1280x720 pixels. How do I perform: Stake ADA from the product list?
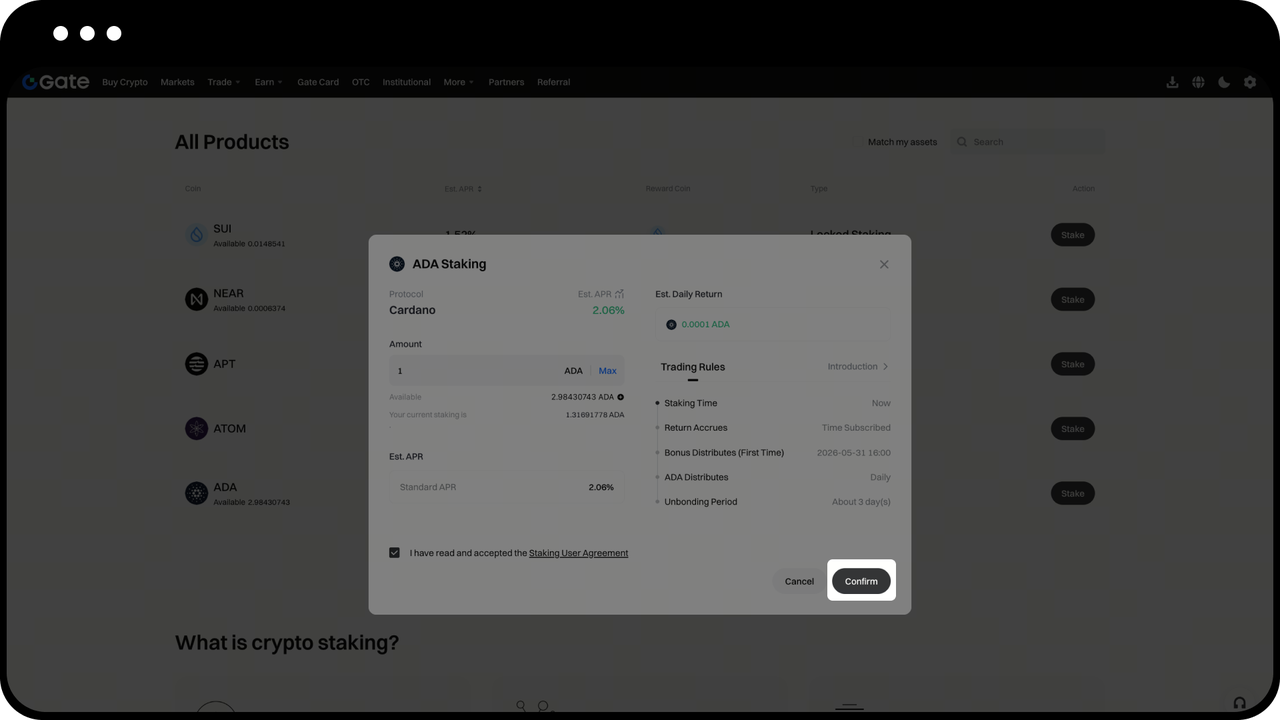1073,493
